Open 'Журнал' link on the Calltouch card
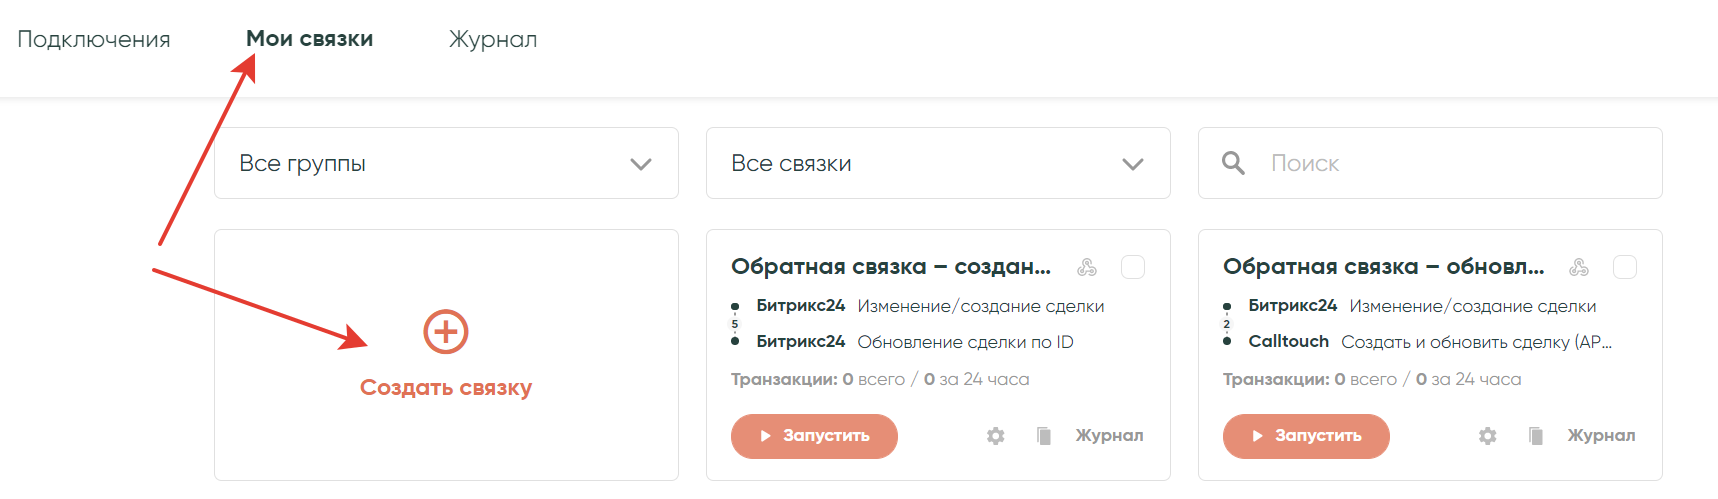 pos(1601,436)
